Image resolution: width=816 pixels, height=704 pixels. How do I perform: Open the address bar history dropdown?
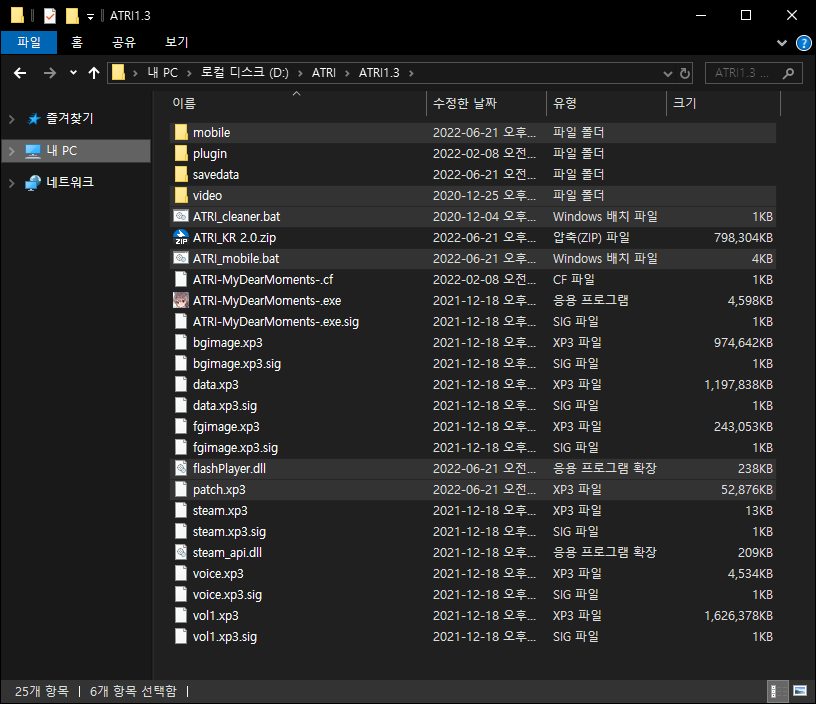coord(668,74)
